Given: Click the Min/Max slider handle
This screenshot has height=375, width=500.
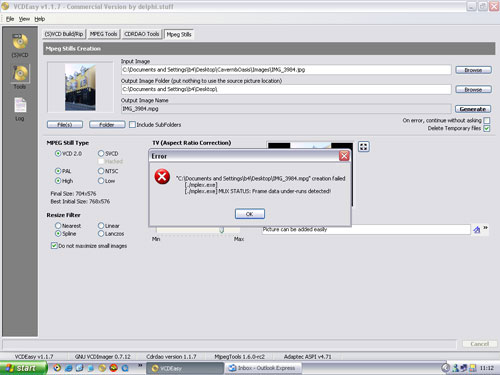Looking at the screenshot, I should [221, 230].
